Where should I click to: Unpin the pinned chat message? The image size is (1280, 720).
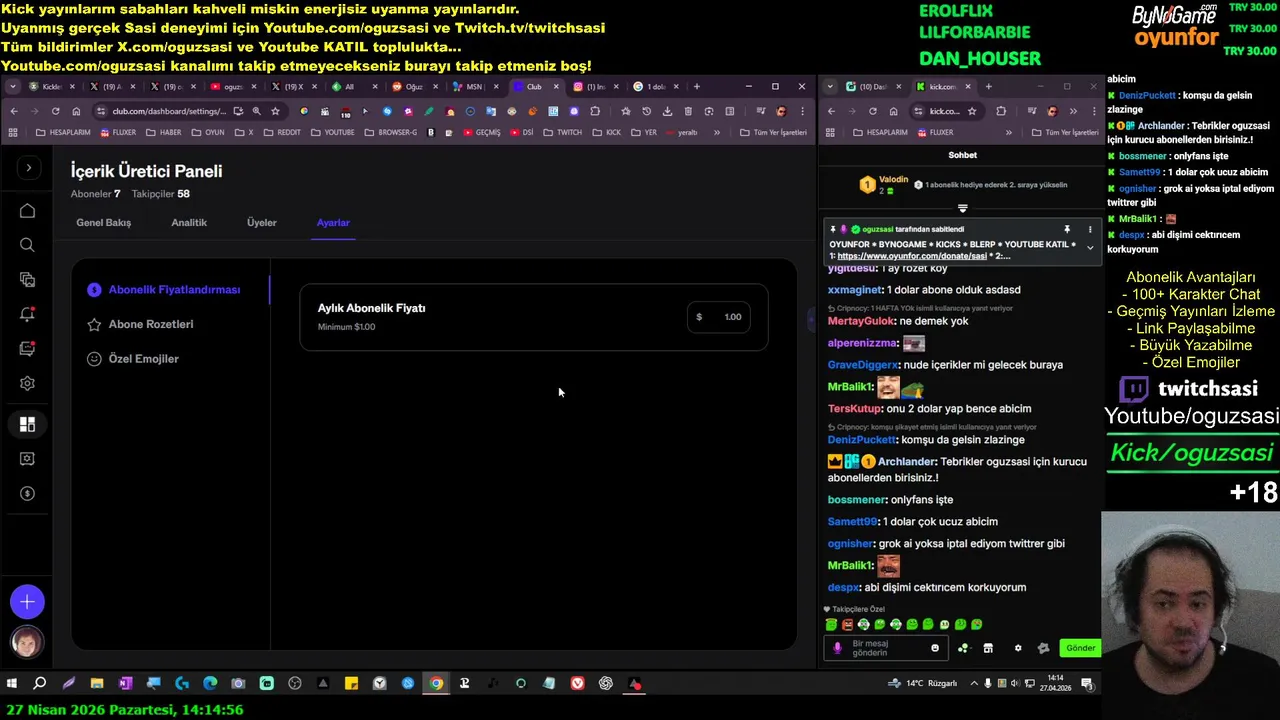pyautogui.click(x=1067, y=229)
